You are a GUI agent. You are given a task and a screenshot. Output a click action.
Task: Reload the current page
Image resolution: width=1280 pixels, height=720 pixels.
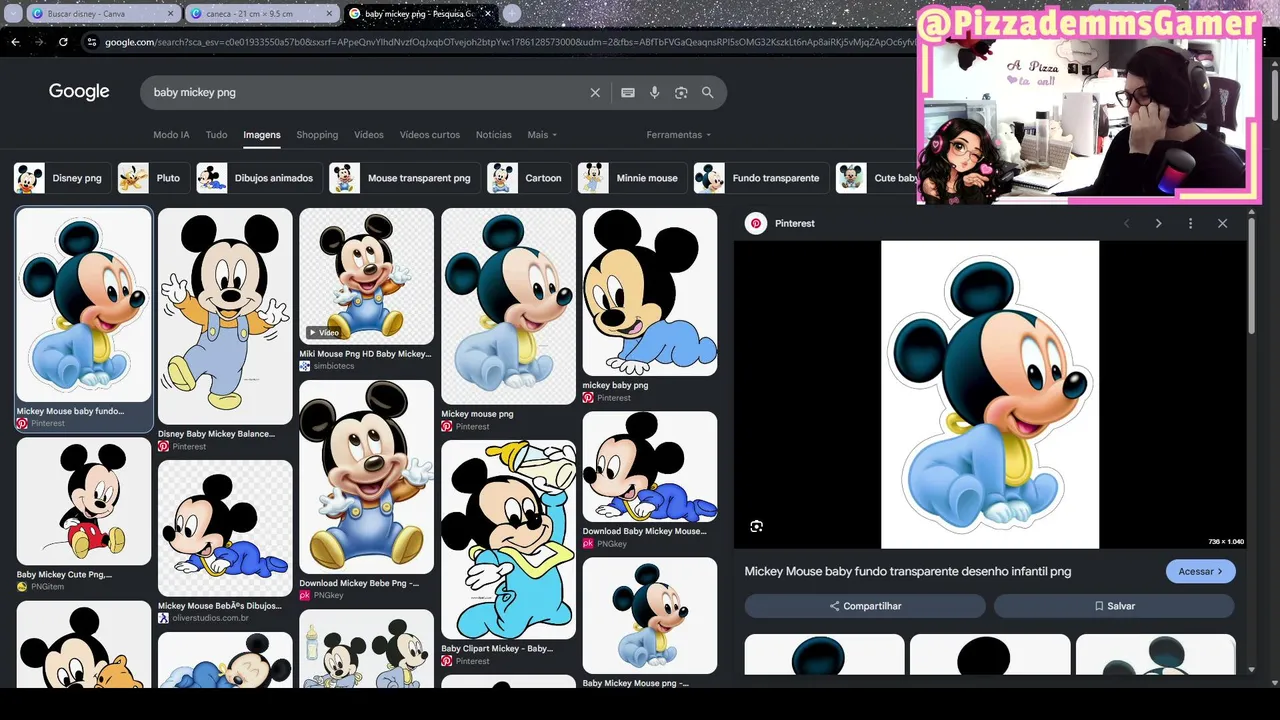[x=63, y=42]
